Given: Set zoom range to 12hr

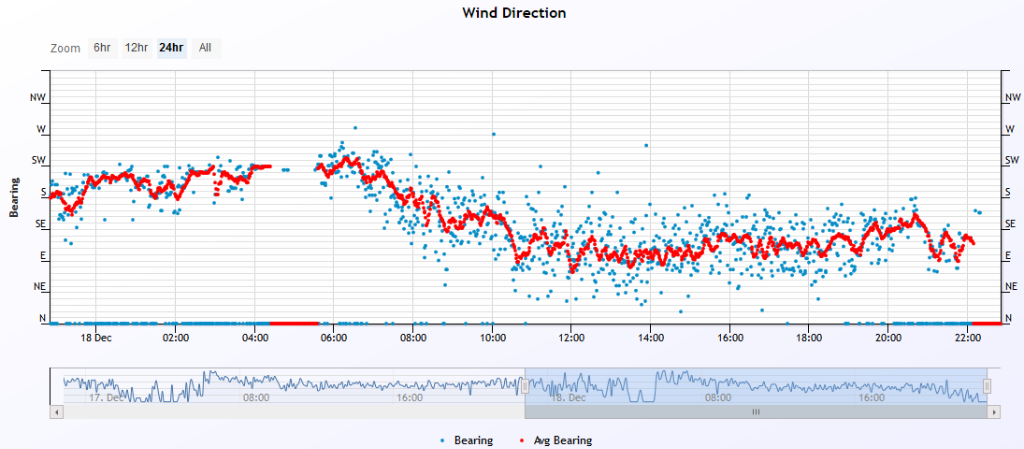Looking at the screenshot, I should point(136,48).
